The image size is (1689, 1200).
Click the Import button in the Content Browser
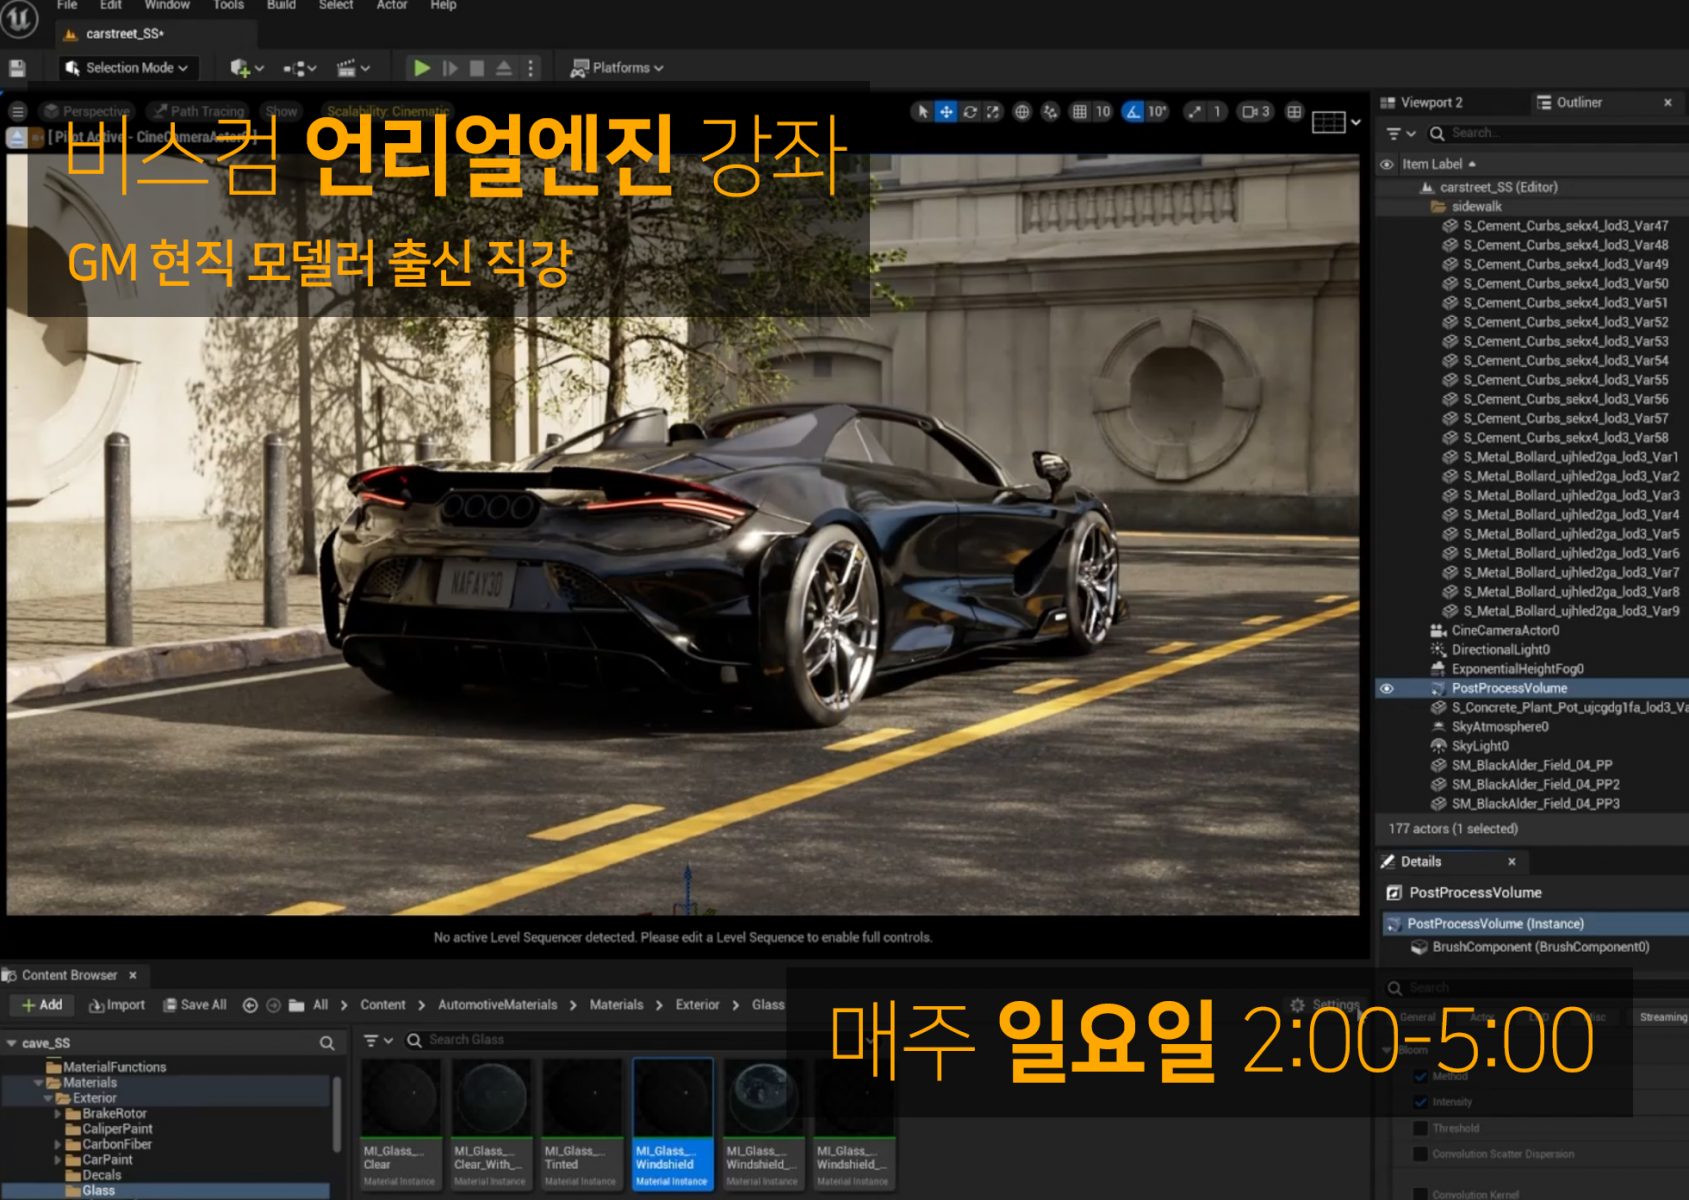[117, 1005]
